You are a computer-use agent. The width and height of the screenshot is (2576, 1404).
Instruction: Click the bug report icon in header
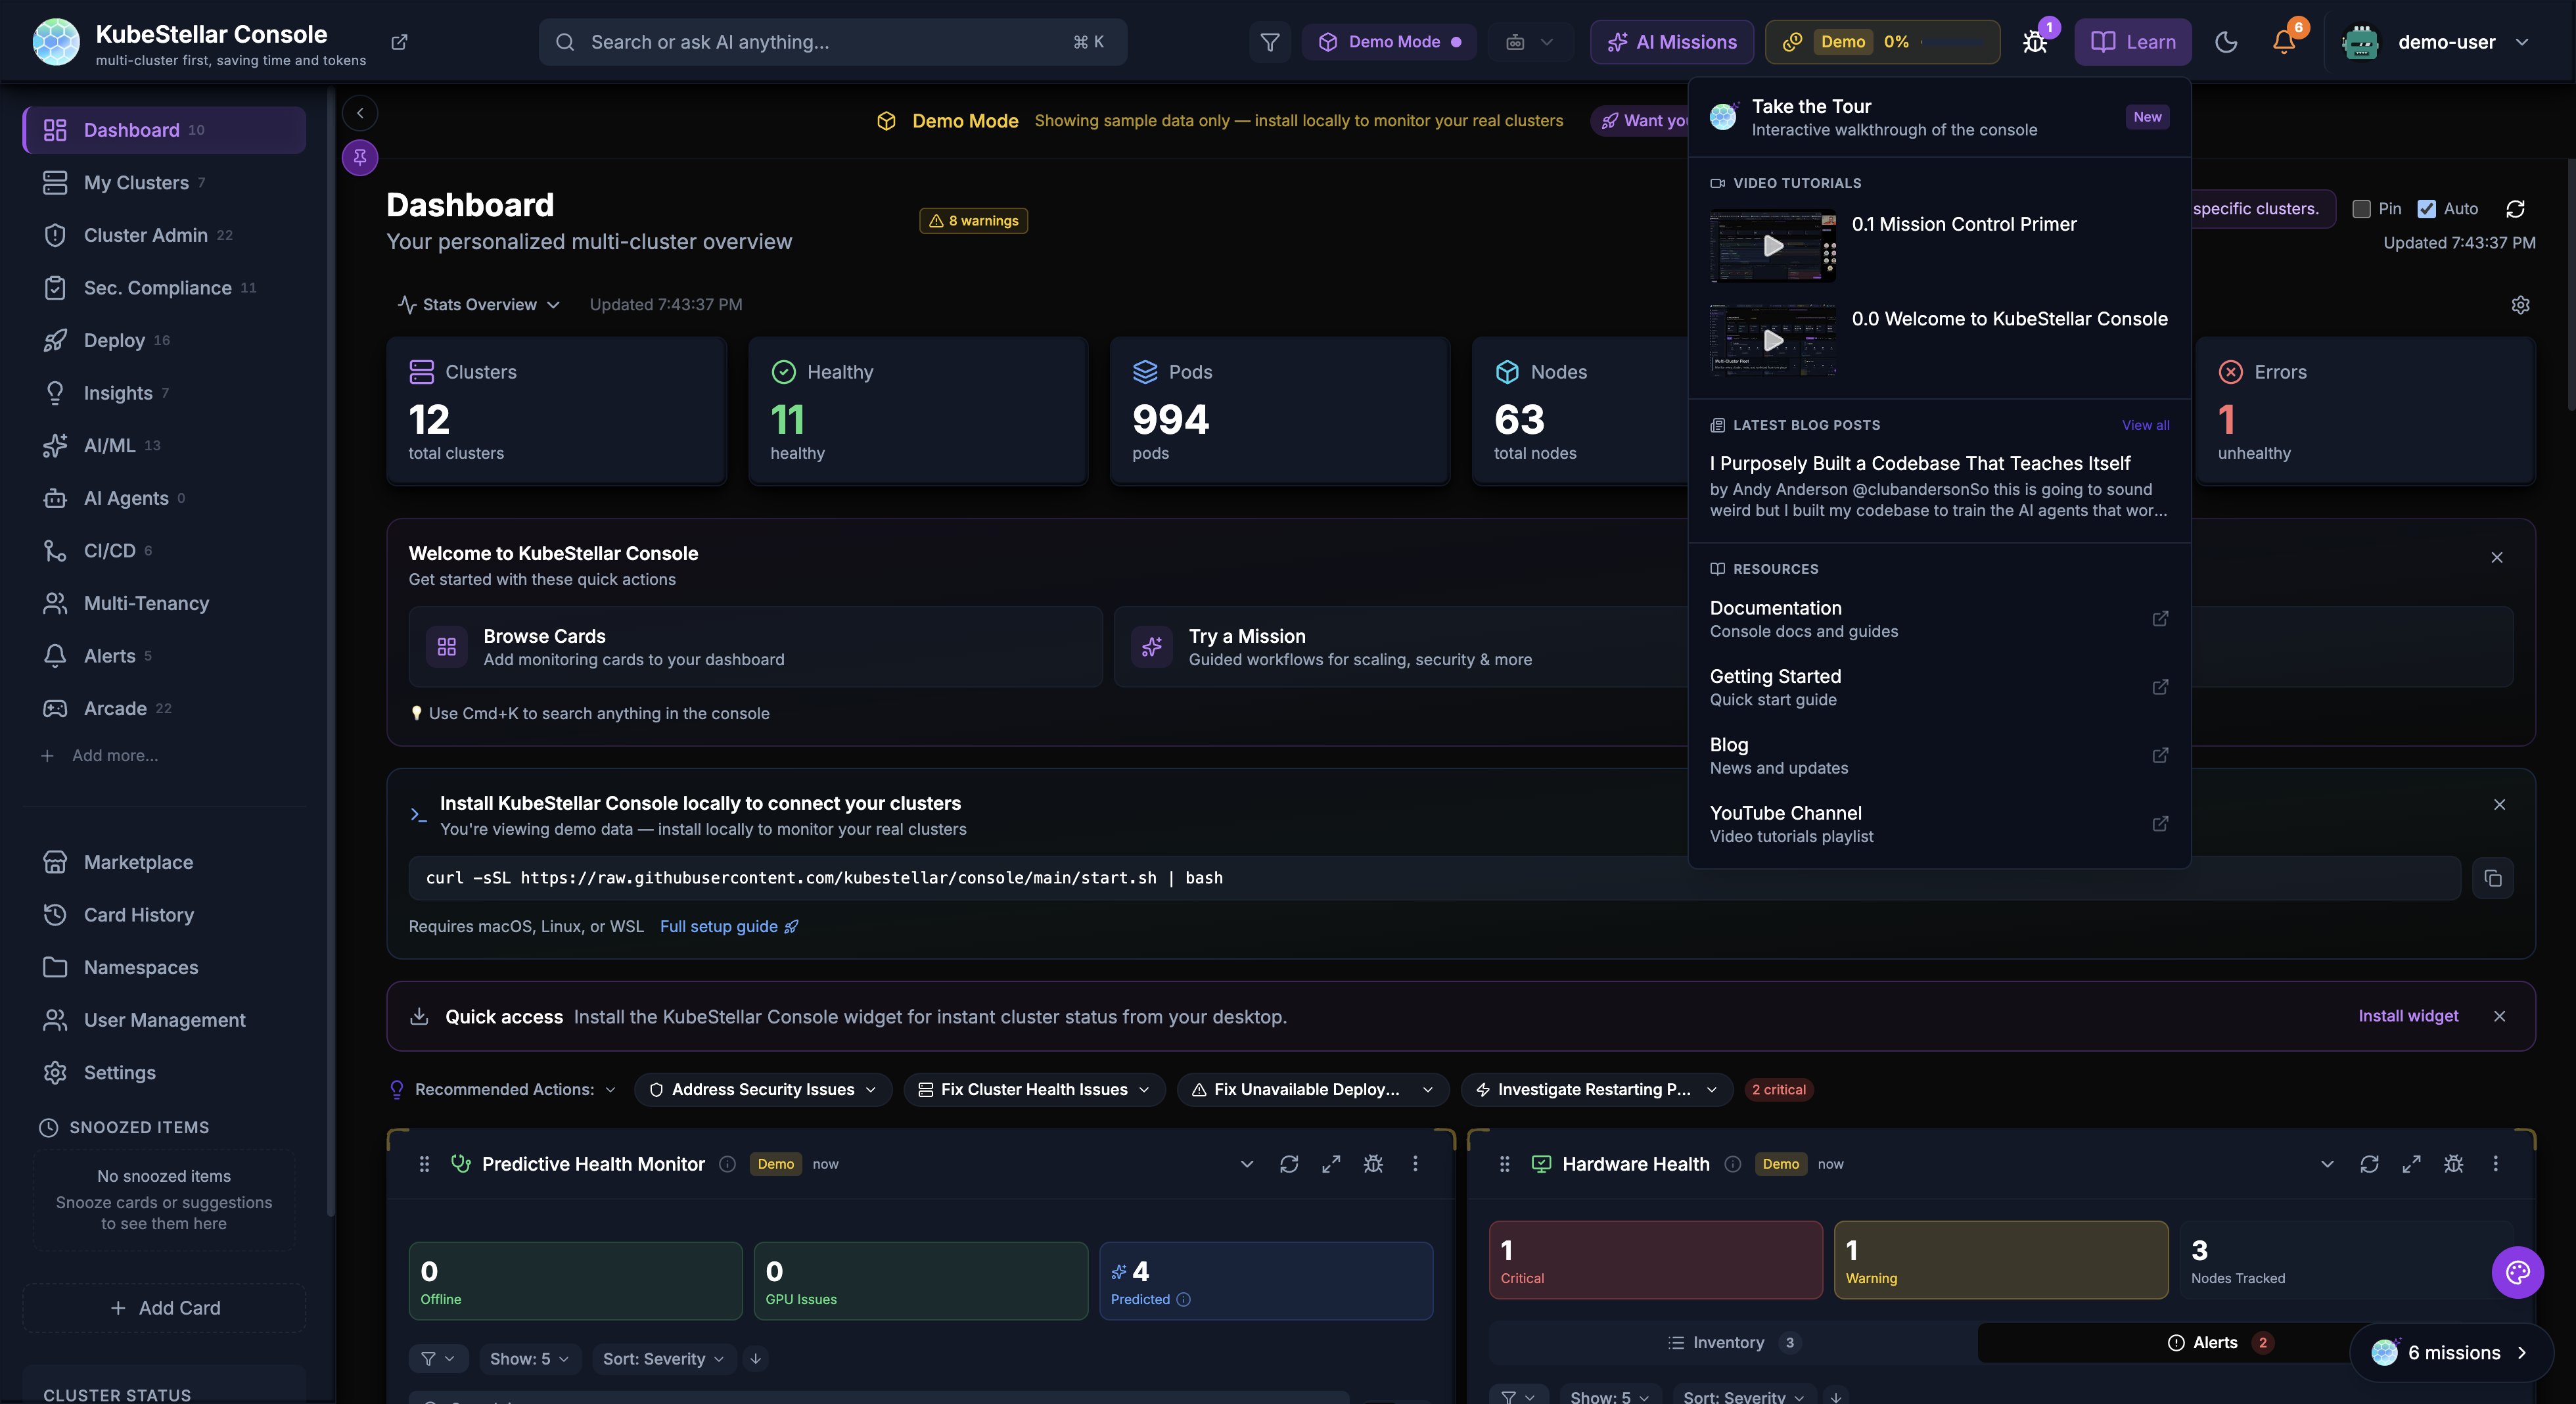(2034, 42)
